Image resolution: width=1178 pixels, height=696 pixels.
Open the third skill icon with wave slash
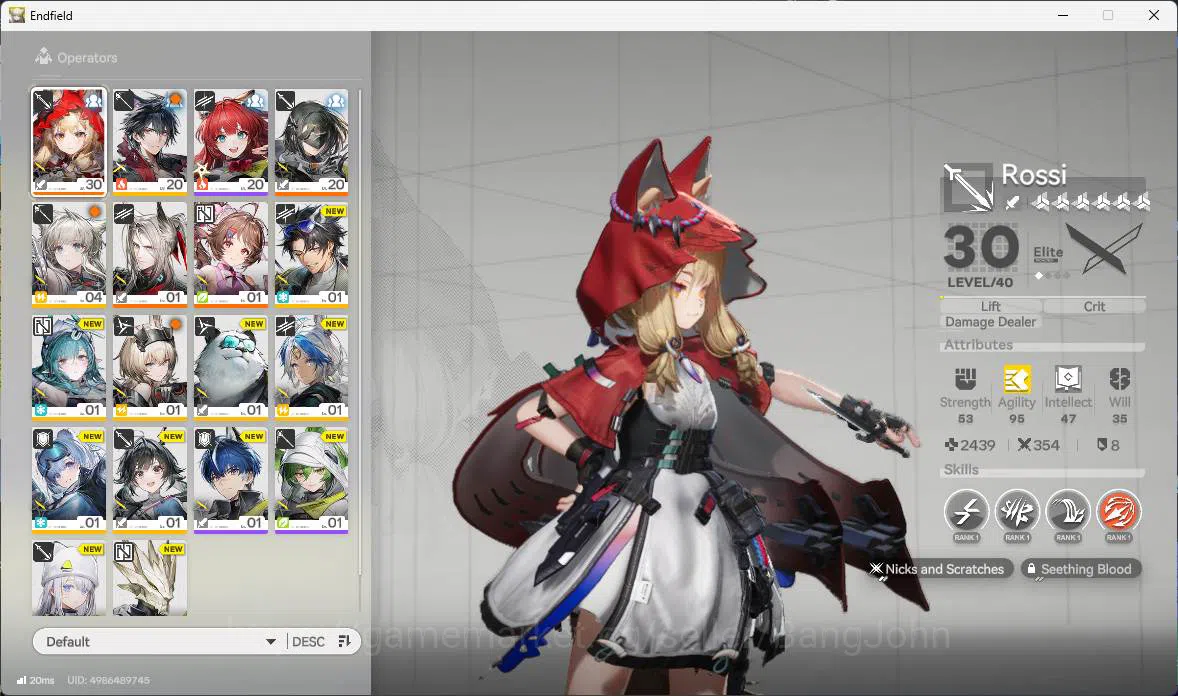(1068, 513)
